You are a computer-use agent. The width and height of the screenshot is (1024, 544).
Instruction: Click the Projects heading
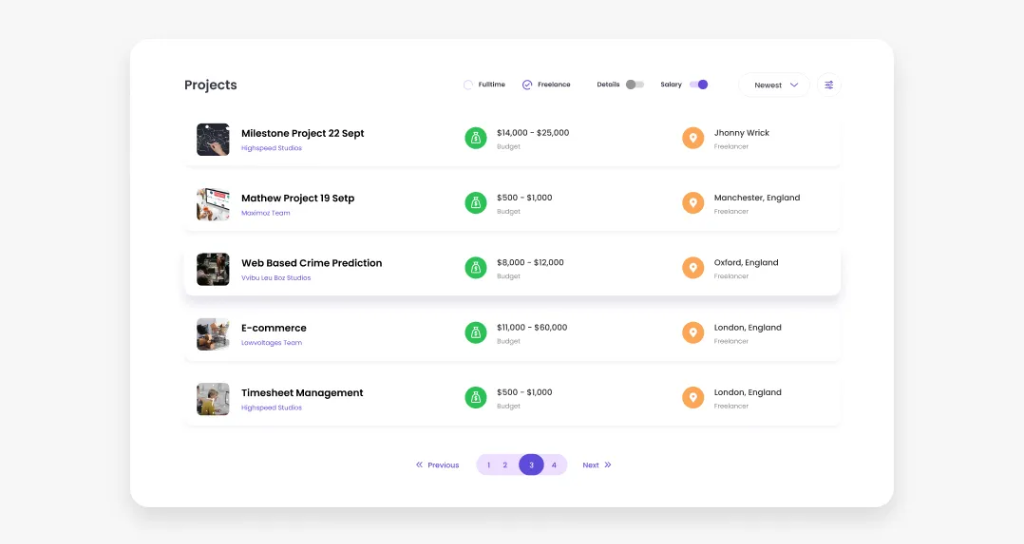[x=210, y=85]
